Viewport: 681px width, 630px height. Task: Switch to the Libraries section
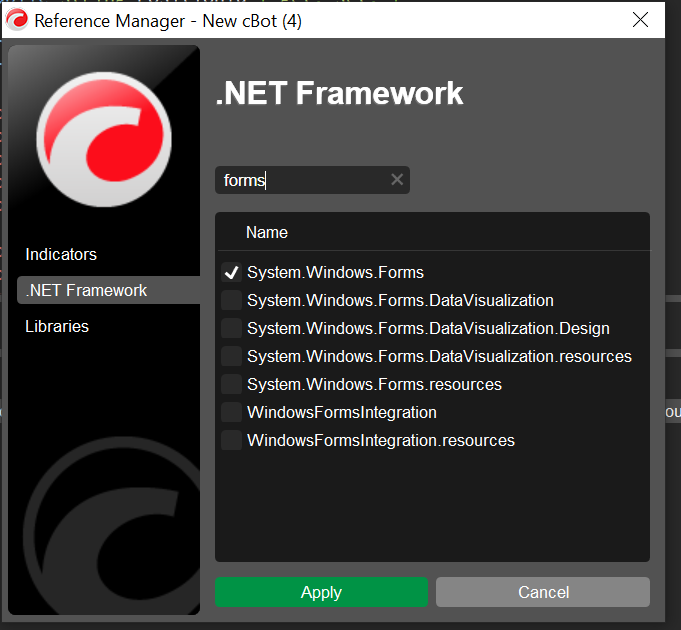coord(57,326)
